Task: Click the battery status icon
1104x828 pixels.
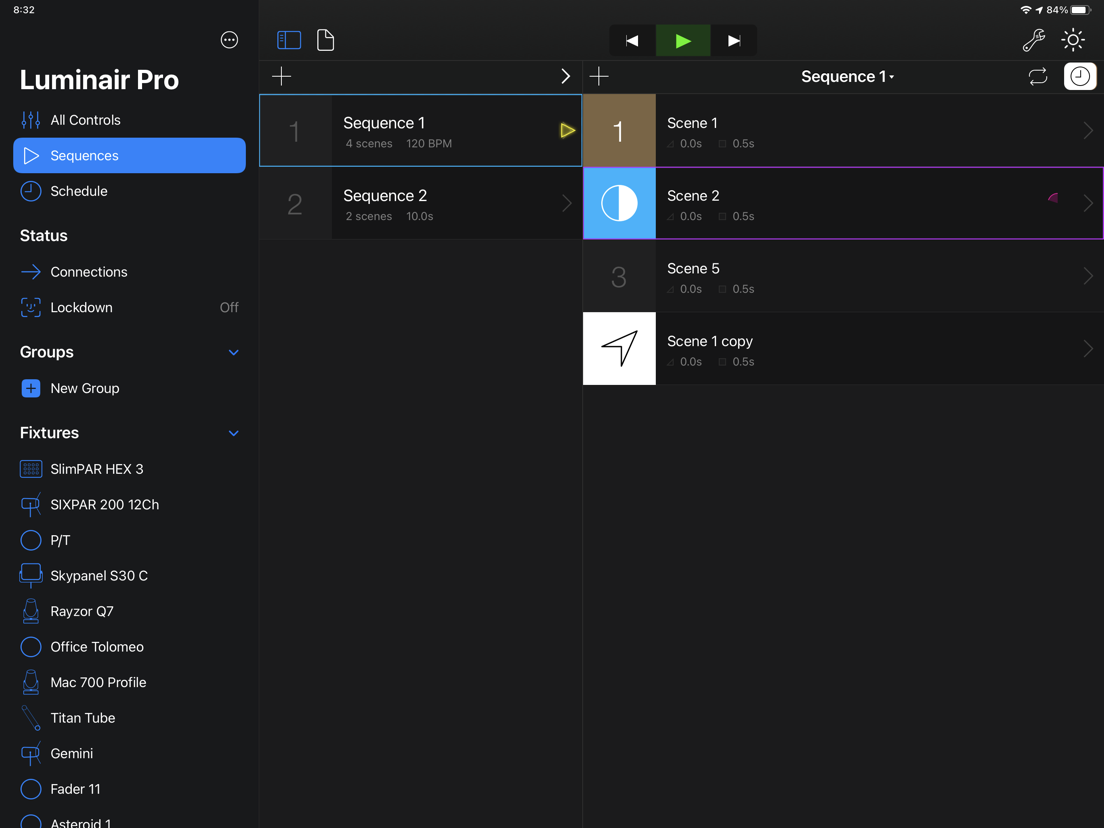Action: [1081, 10]
